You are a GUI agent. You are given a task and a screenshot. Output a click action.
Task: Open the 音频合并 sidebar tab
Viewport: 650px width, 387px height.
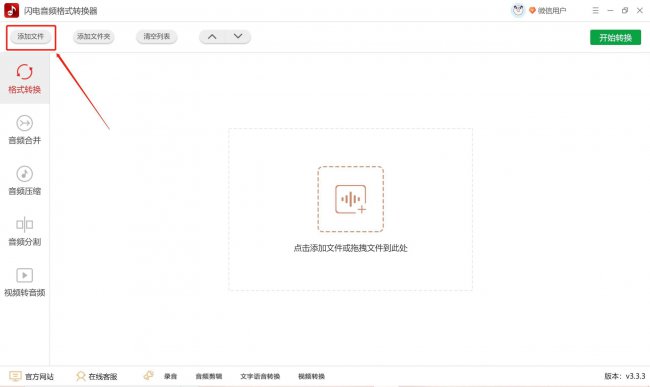[x=24, y=130]
